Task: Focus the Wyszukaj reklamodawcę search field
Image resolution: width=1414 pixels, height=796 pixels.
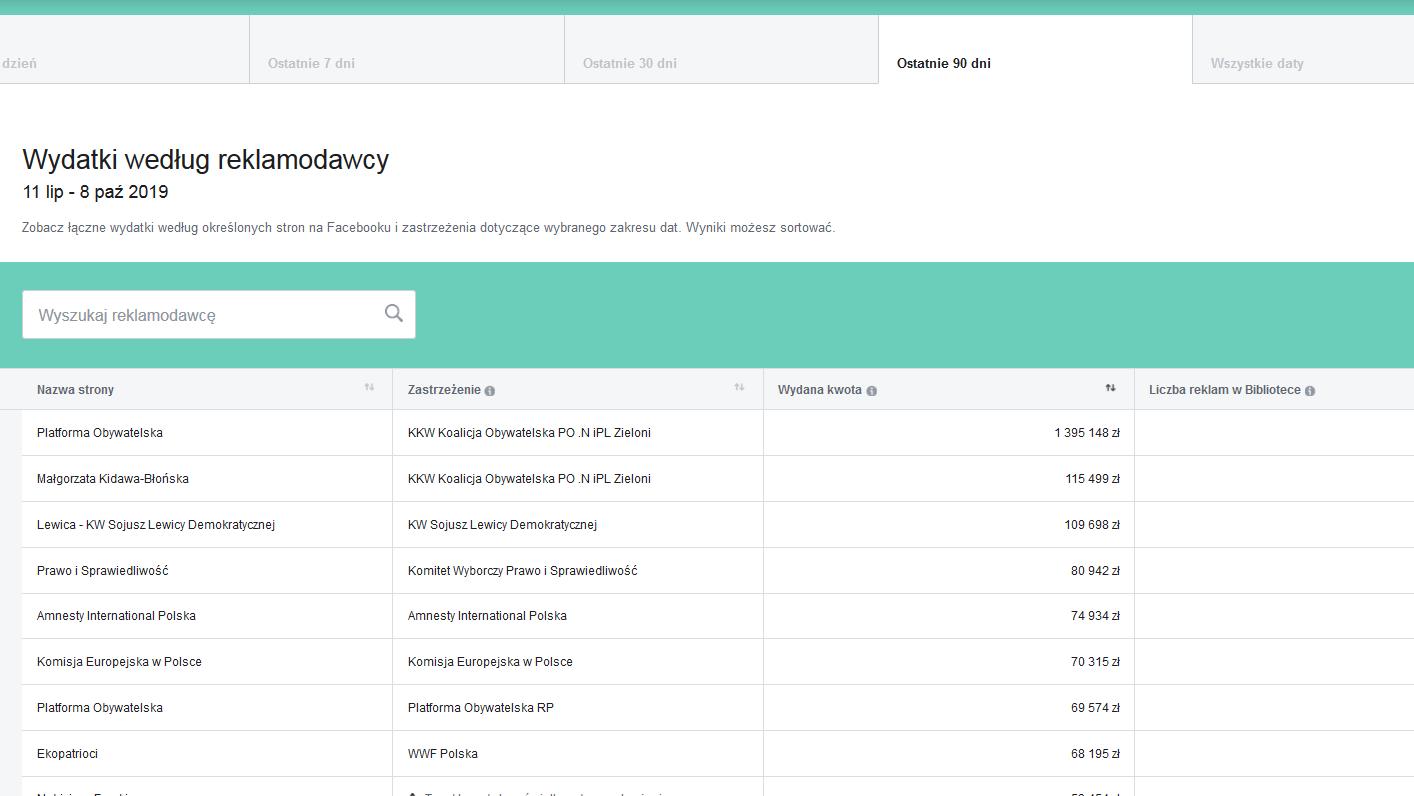Action: tap(219, 315)
